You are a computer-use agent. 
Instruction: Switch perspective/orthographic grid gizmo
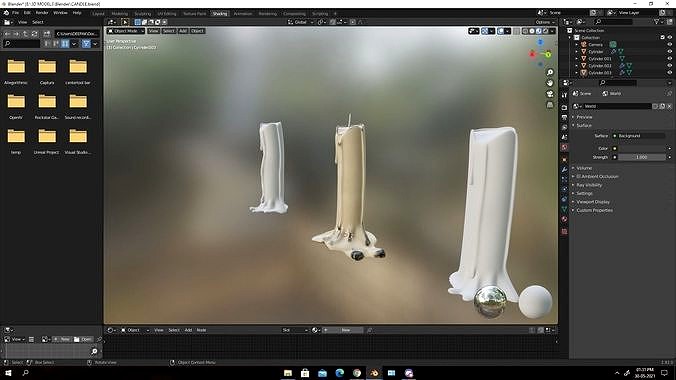pos(550,105)
